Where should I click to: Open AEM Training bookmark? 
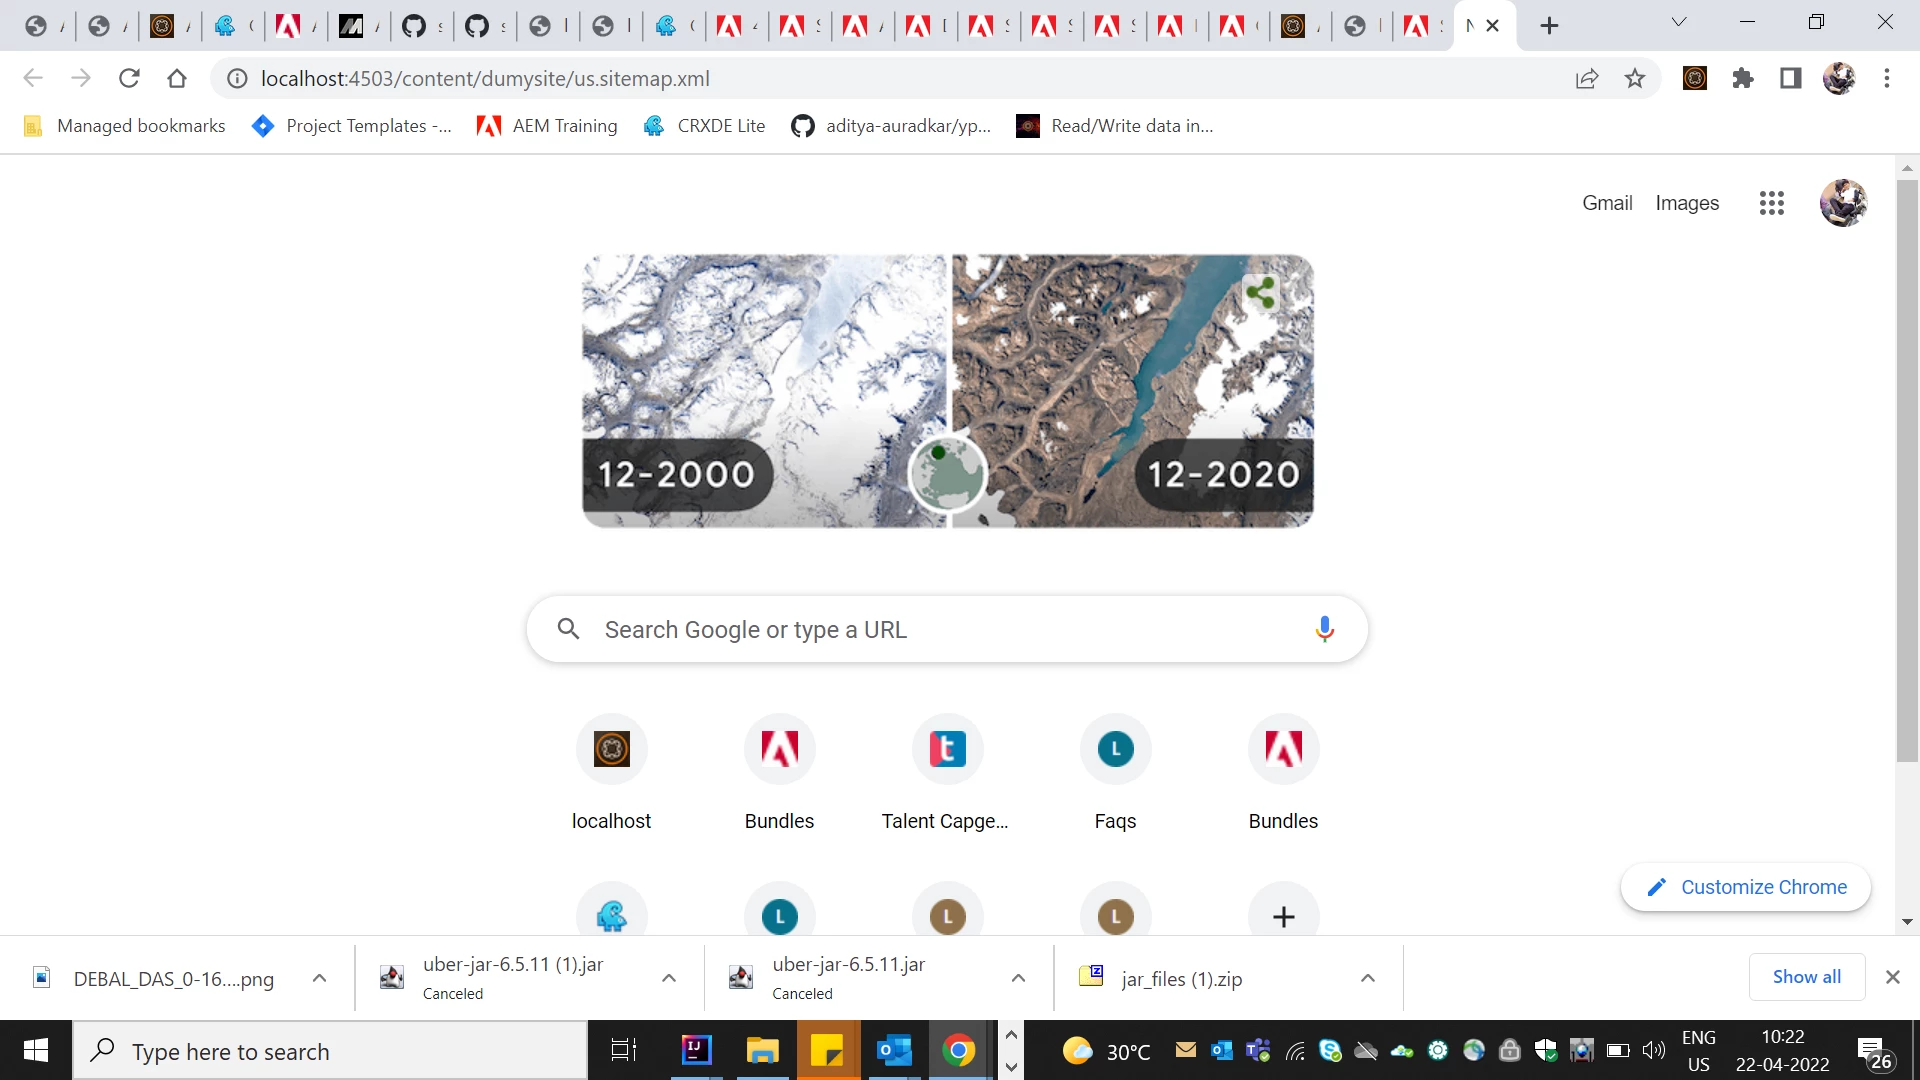(547, 126)
